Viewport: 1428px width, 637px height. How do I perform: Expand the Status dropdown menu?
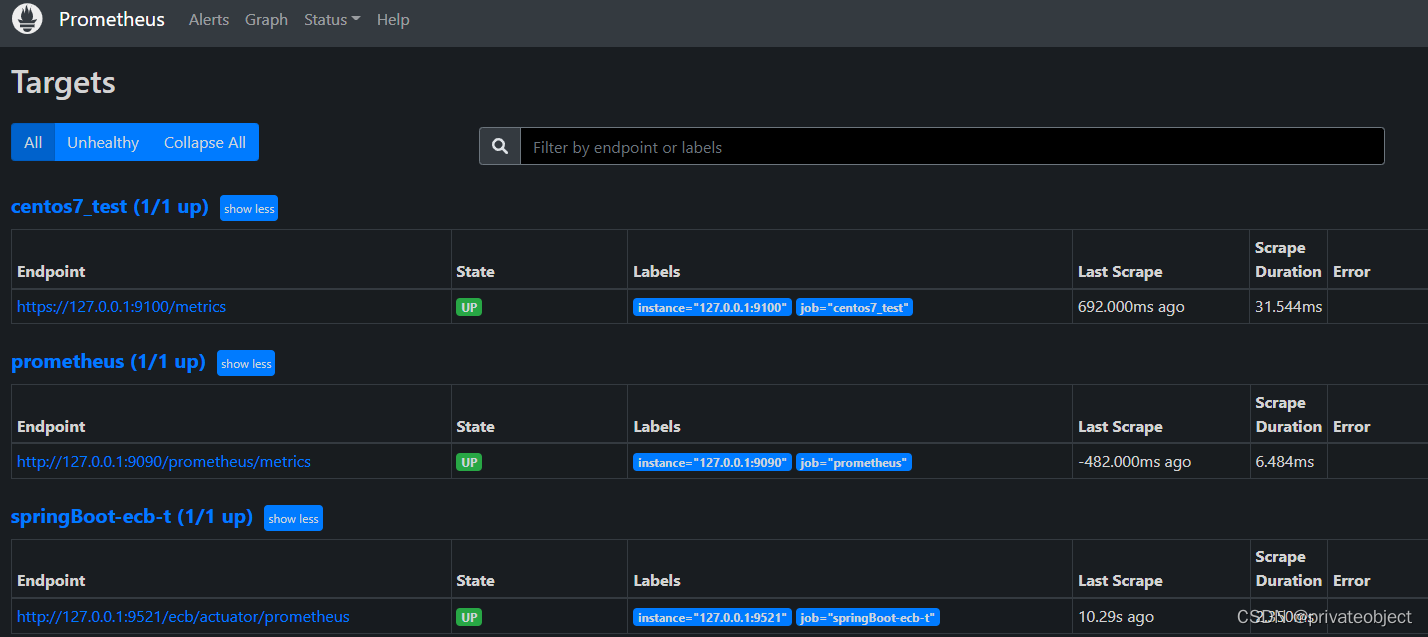[x=332, y=20]
